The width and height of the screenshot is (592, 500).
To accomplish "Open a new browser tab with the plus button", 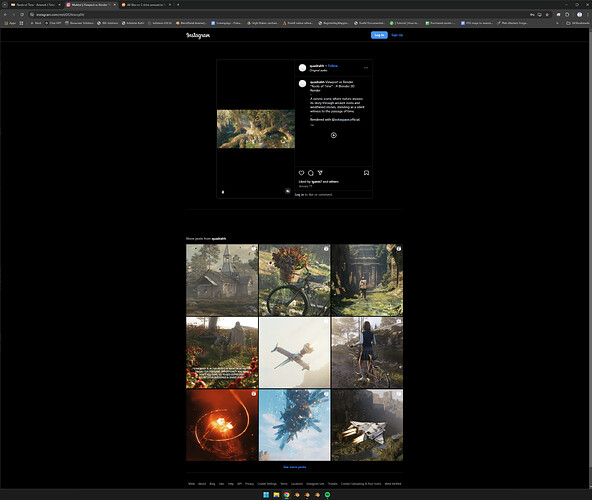I will (x=178, y=5).
